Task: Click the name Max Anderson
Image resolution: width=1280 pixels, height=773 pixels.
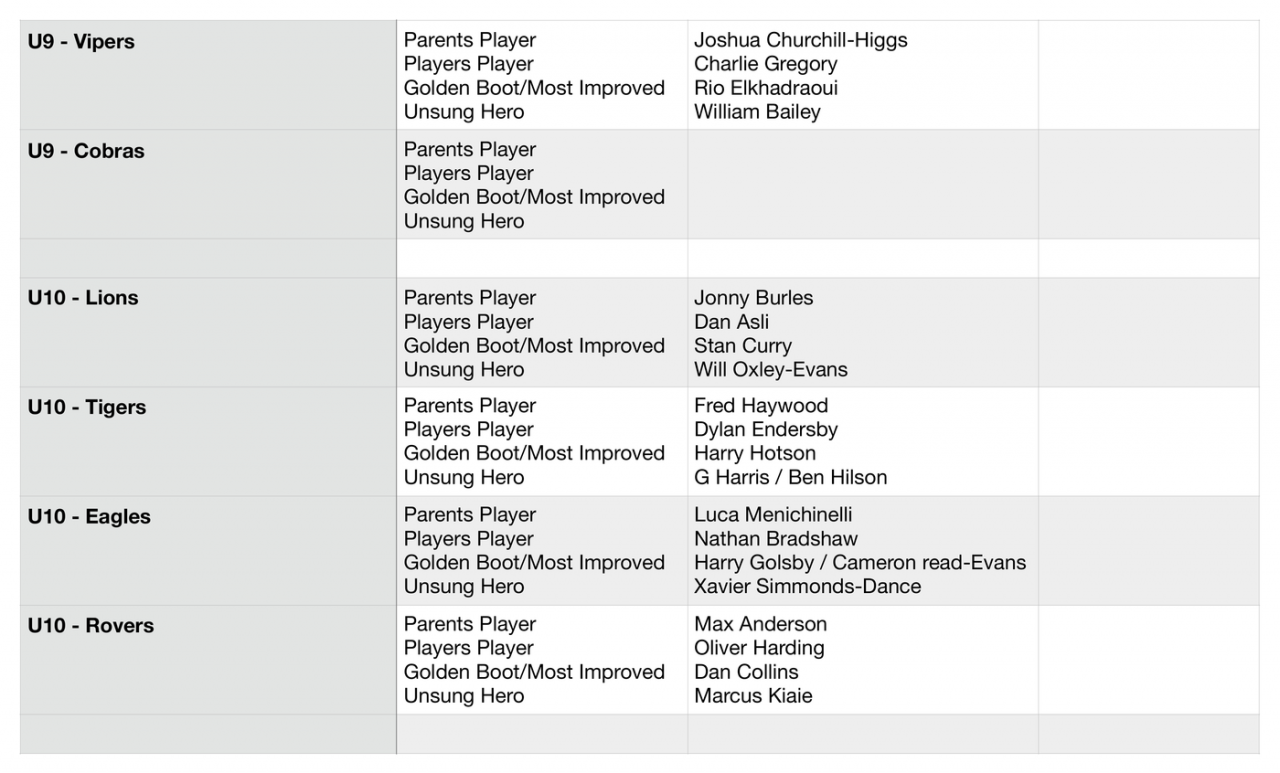Action: point(760,624)
